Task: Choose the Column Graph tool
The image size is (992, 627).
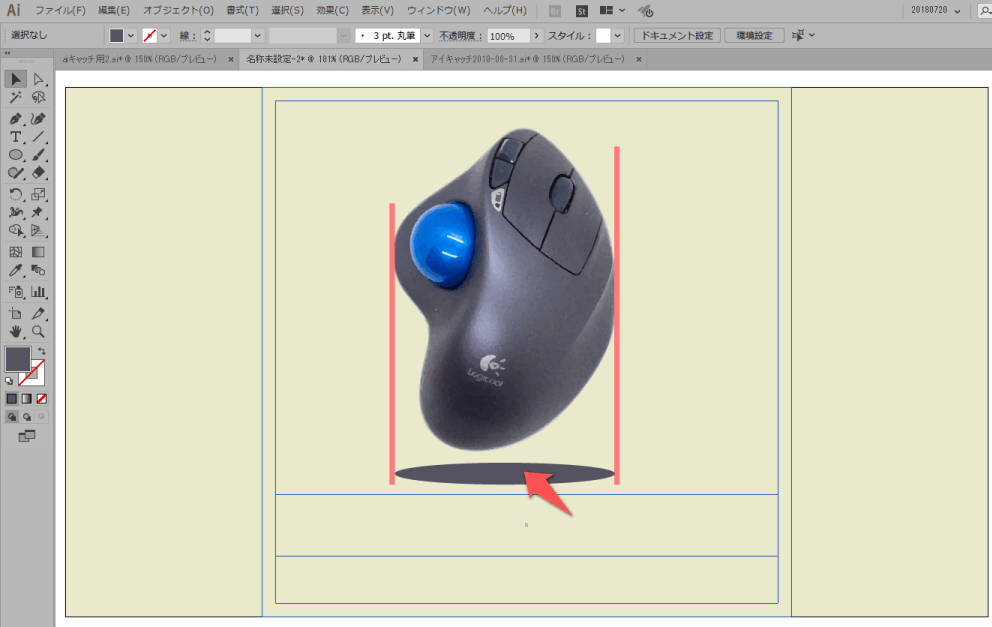Action: point(39,292)
